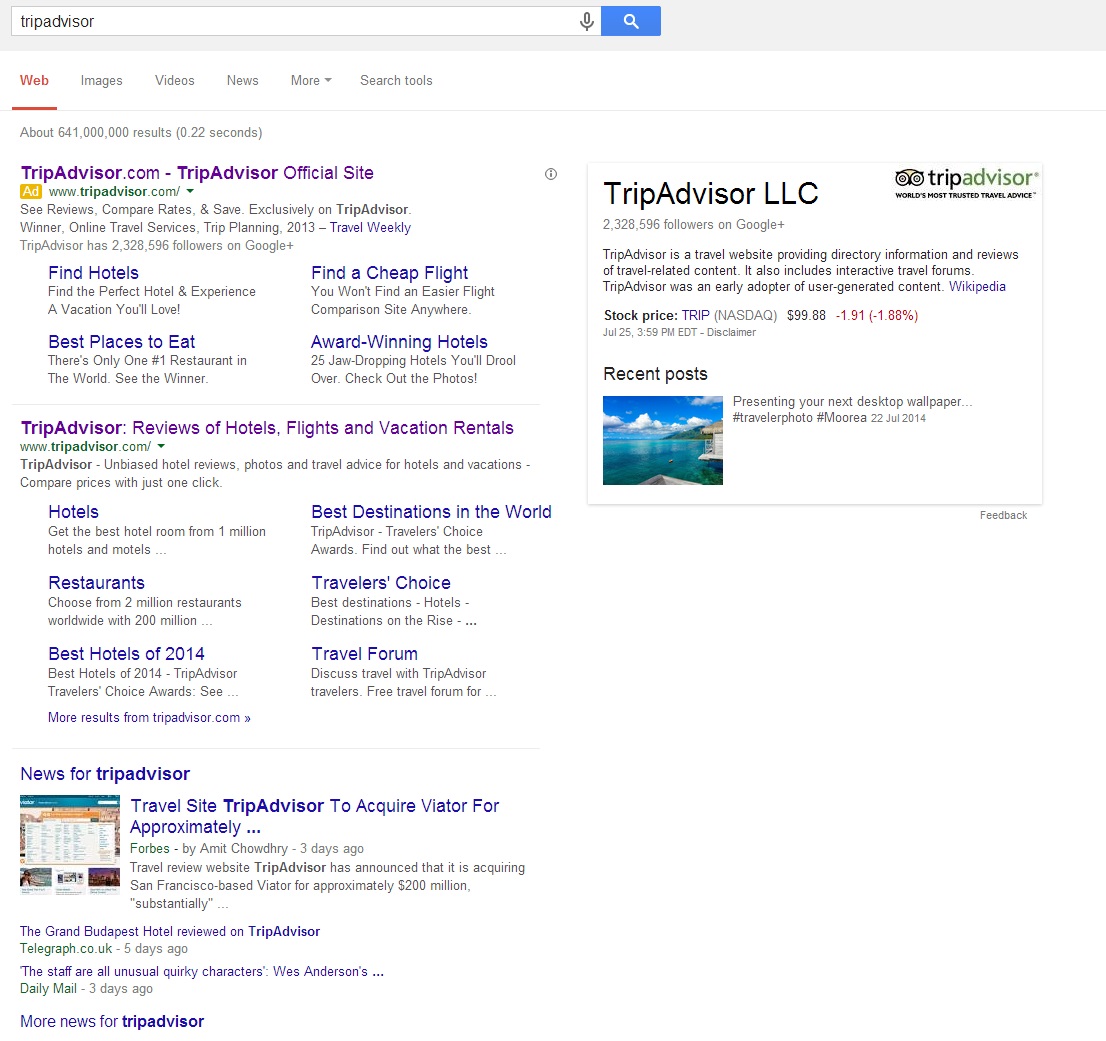
Task: Click the TripAdvisor LLC panel title
Action: point(710,194)
